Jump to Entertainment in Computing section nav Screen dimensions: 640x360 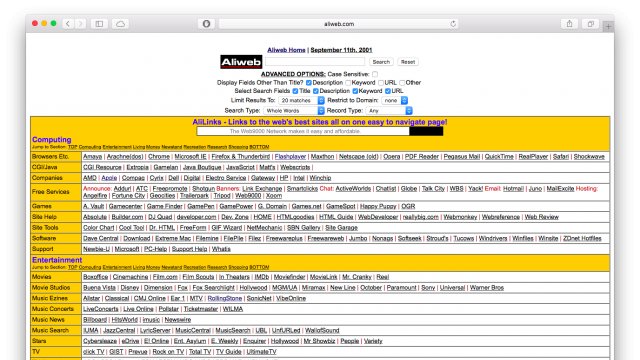pos(117,147)
